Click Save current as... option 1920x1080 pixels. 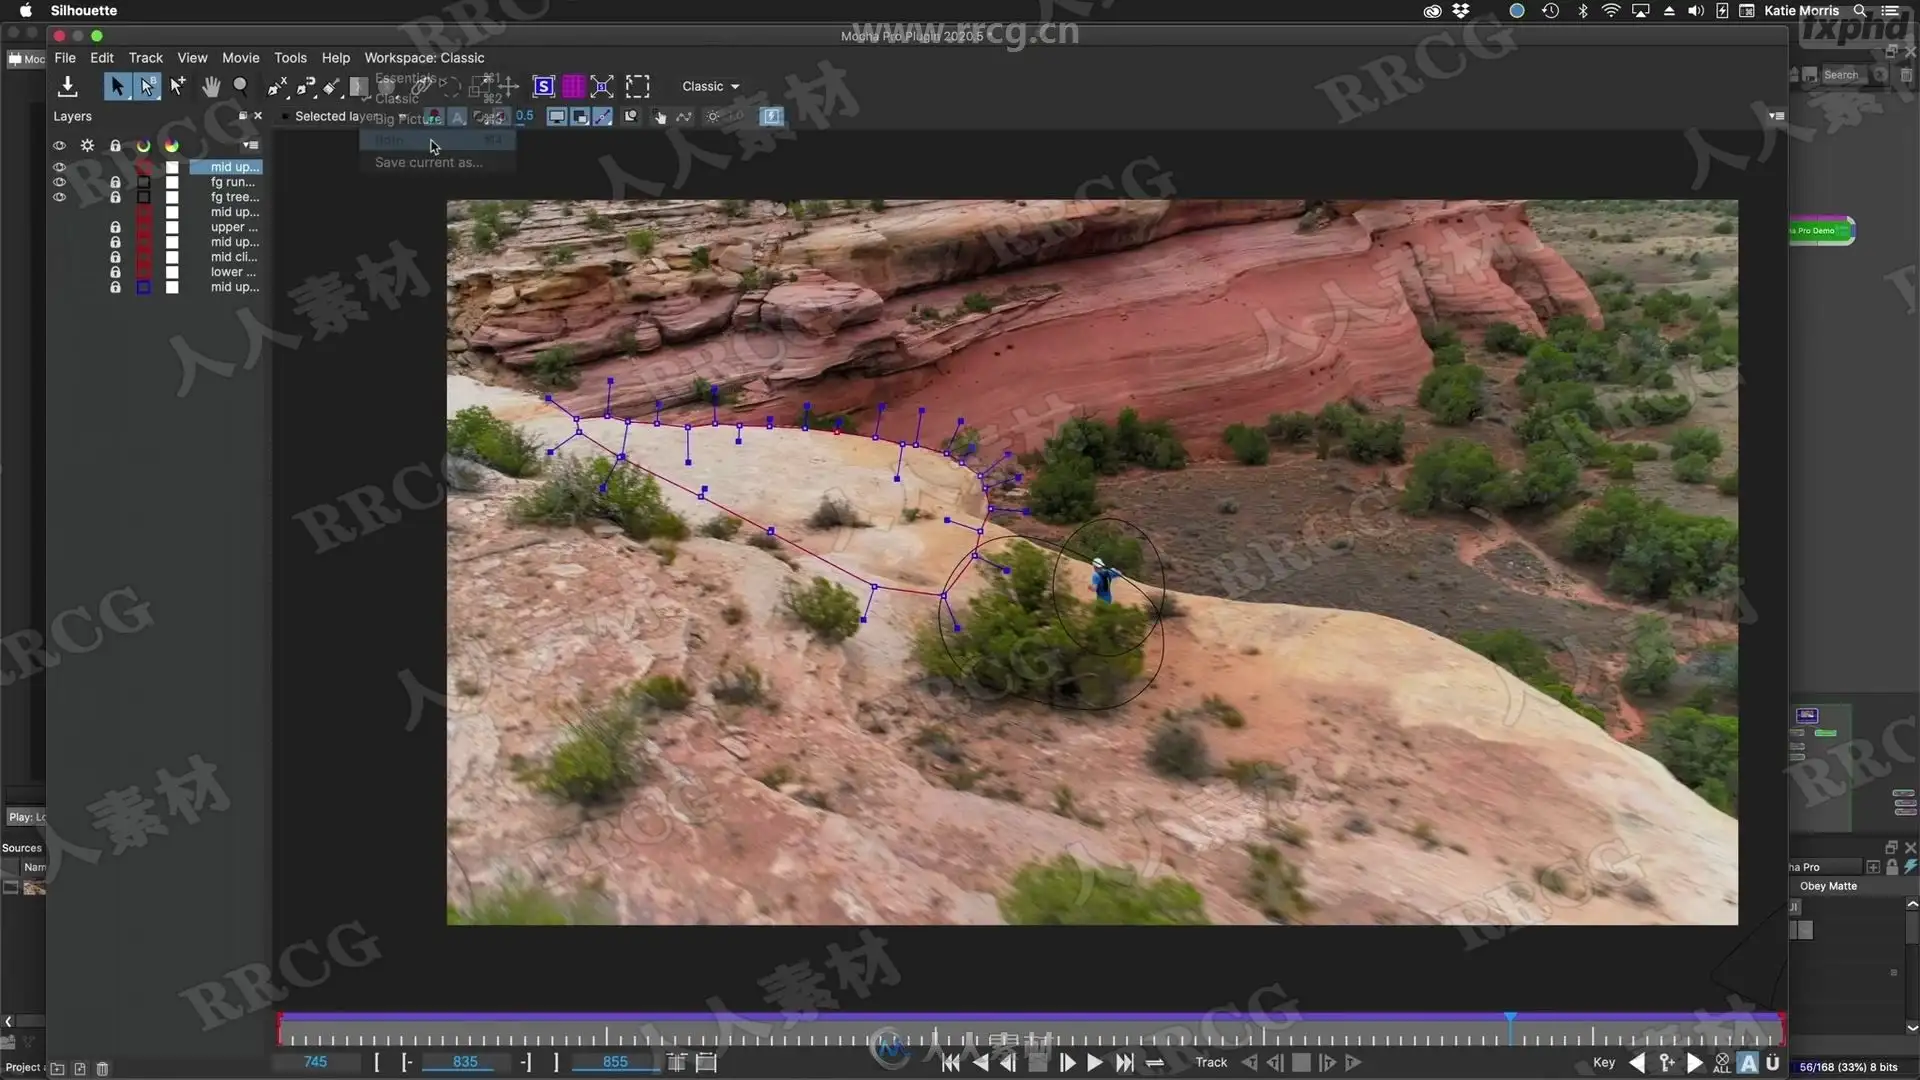pyautogui.click(x=428, y=162)
